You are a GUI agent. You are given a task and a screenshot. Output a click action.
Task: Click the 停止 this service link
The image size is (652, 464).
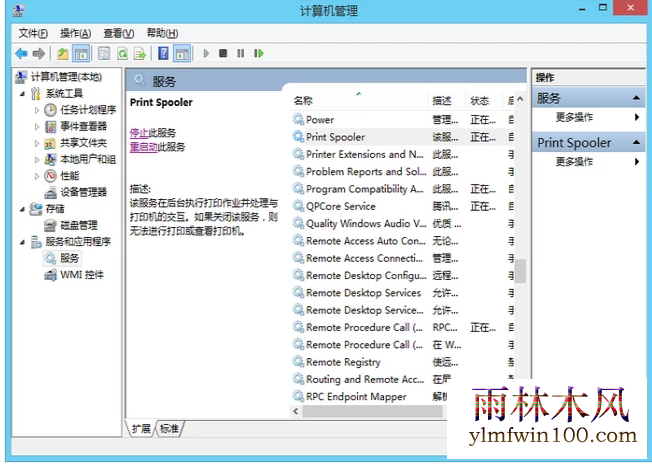139,133
